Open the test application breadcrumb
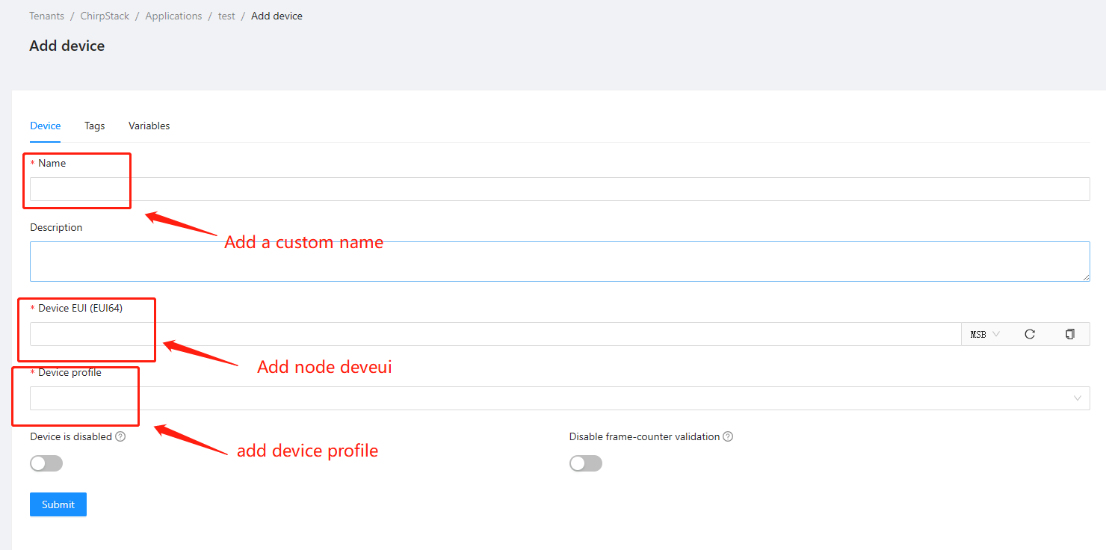 (x=226, y=16)
